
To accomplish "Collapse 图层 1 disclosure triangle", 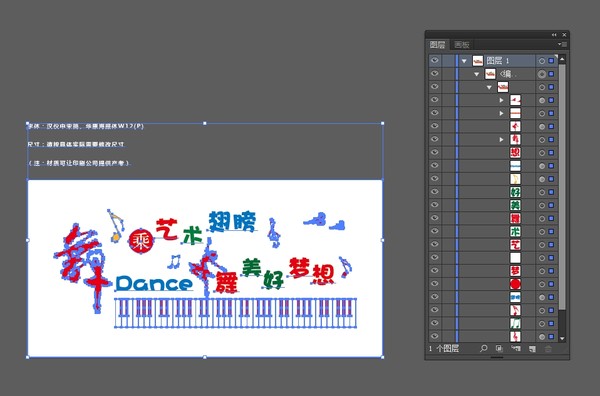I will point(464,61).
